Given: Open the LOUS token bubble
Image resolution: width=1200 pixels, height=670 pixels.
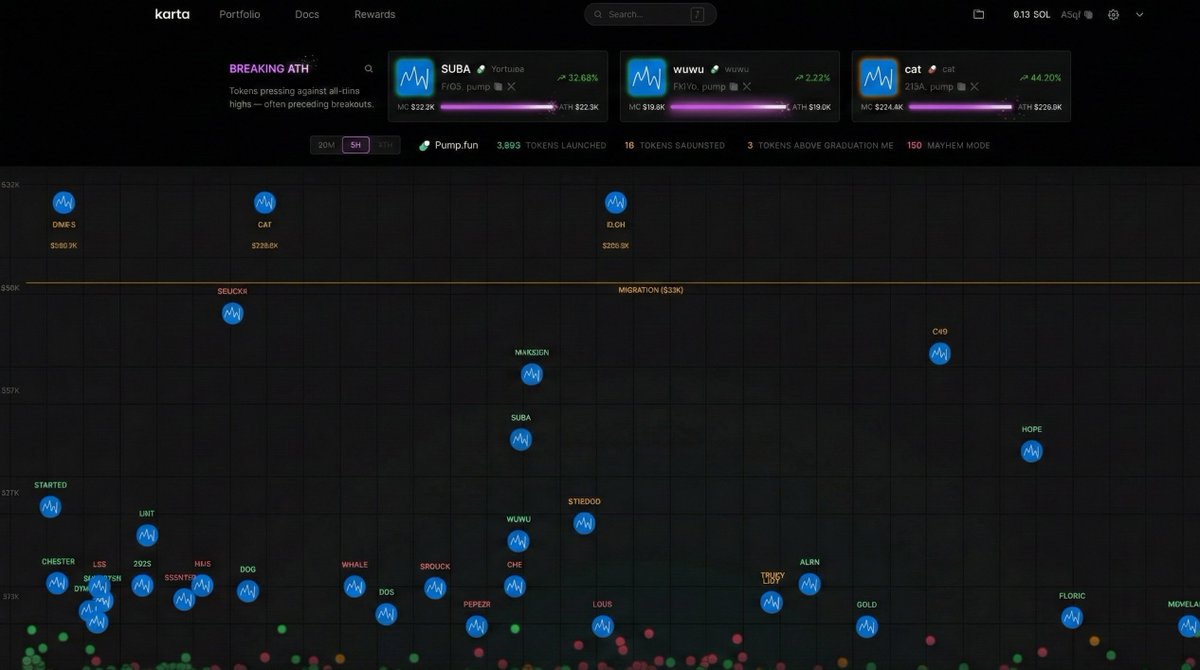Looking at the screenshot, I should (602, 626).
